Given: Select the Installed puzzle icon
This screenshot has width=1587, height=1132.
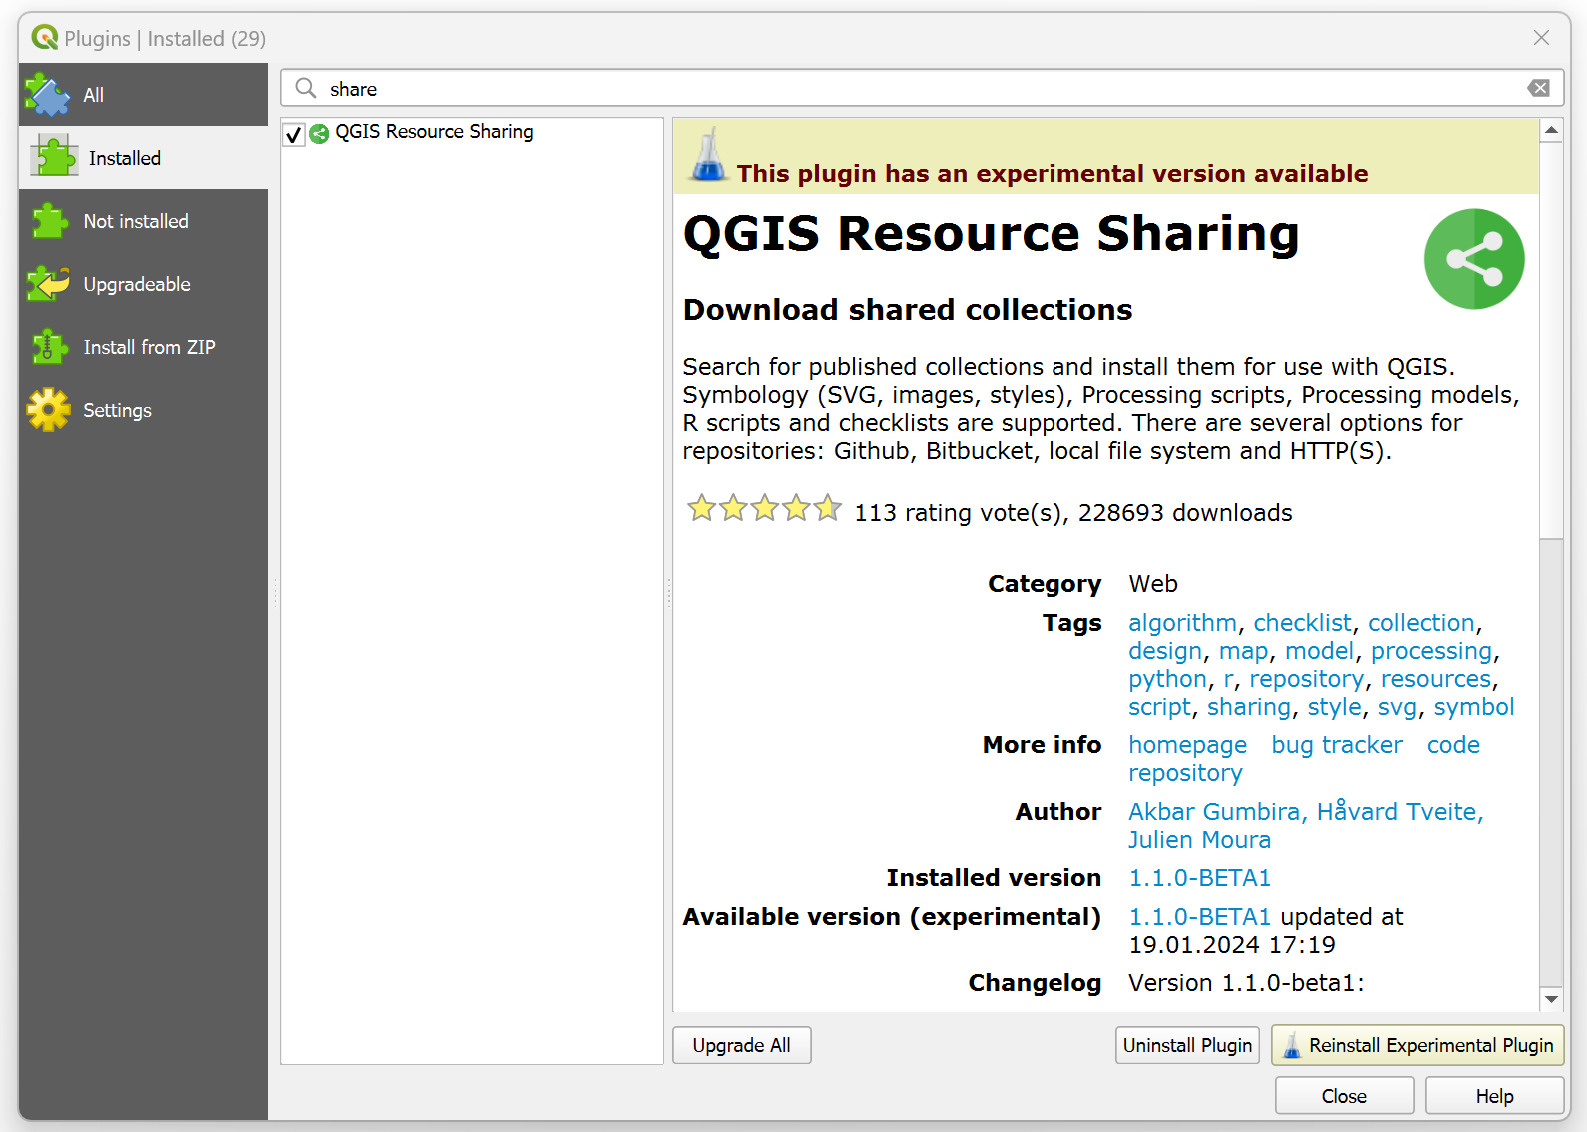Looking at the screenshot, I should pos(53,157).
